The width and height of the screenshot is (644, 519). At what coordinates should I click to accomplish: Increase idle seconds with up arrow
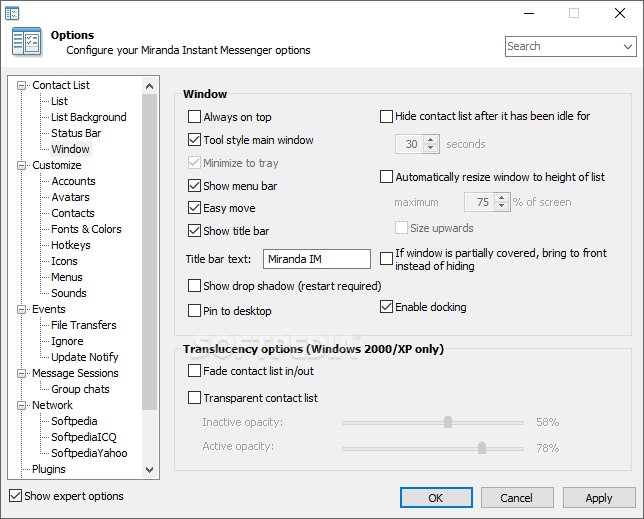(430, 140)
